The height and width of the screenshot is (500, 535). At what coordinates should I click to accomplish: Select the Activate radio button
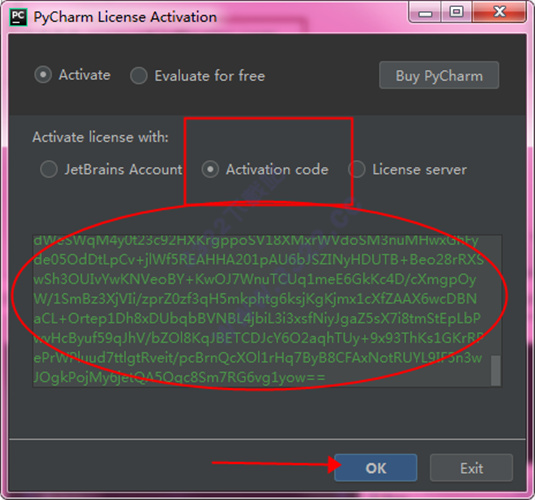coord(43,75)
